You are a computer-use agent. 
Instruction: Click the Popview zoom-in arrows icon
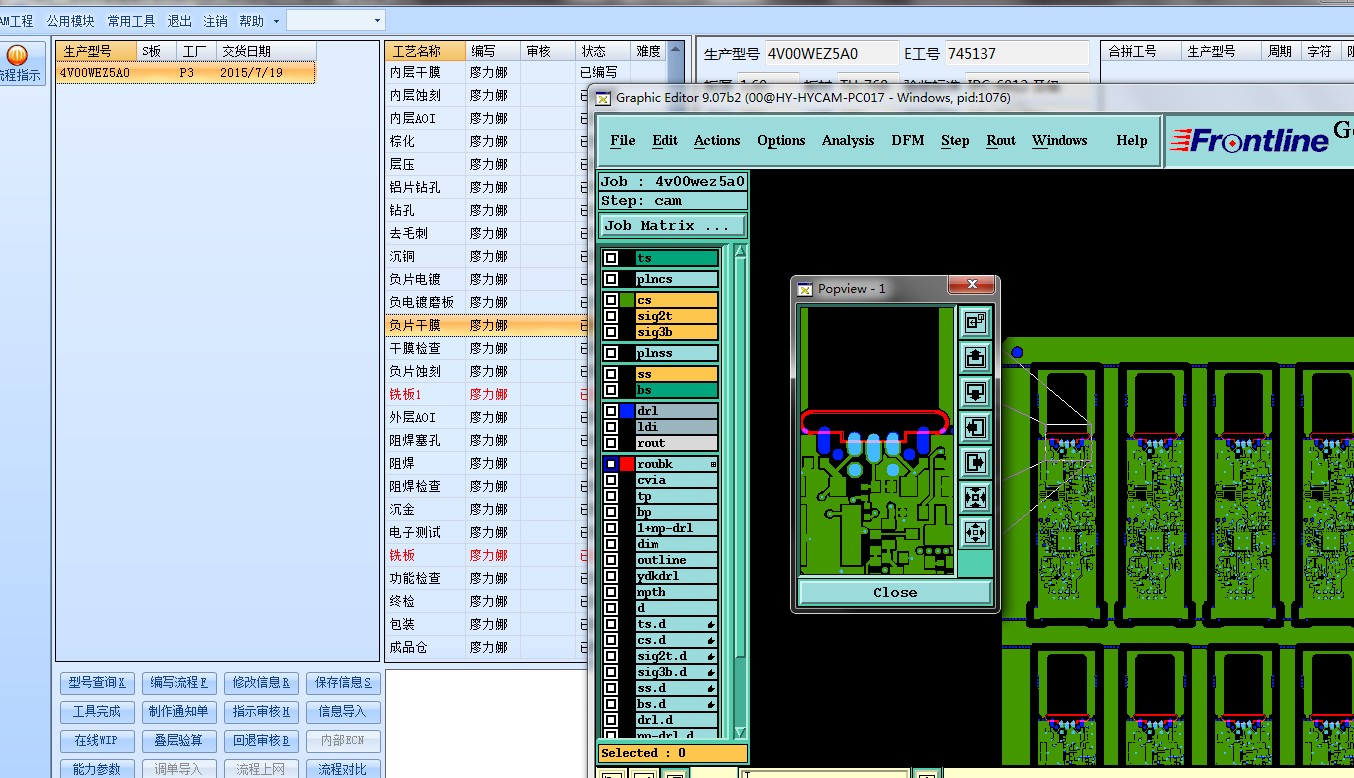click(x=975, y=497)
